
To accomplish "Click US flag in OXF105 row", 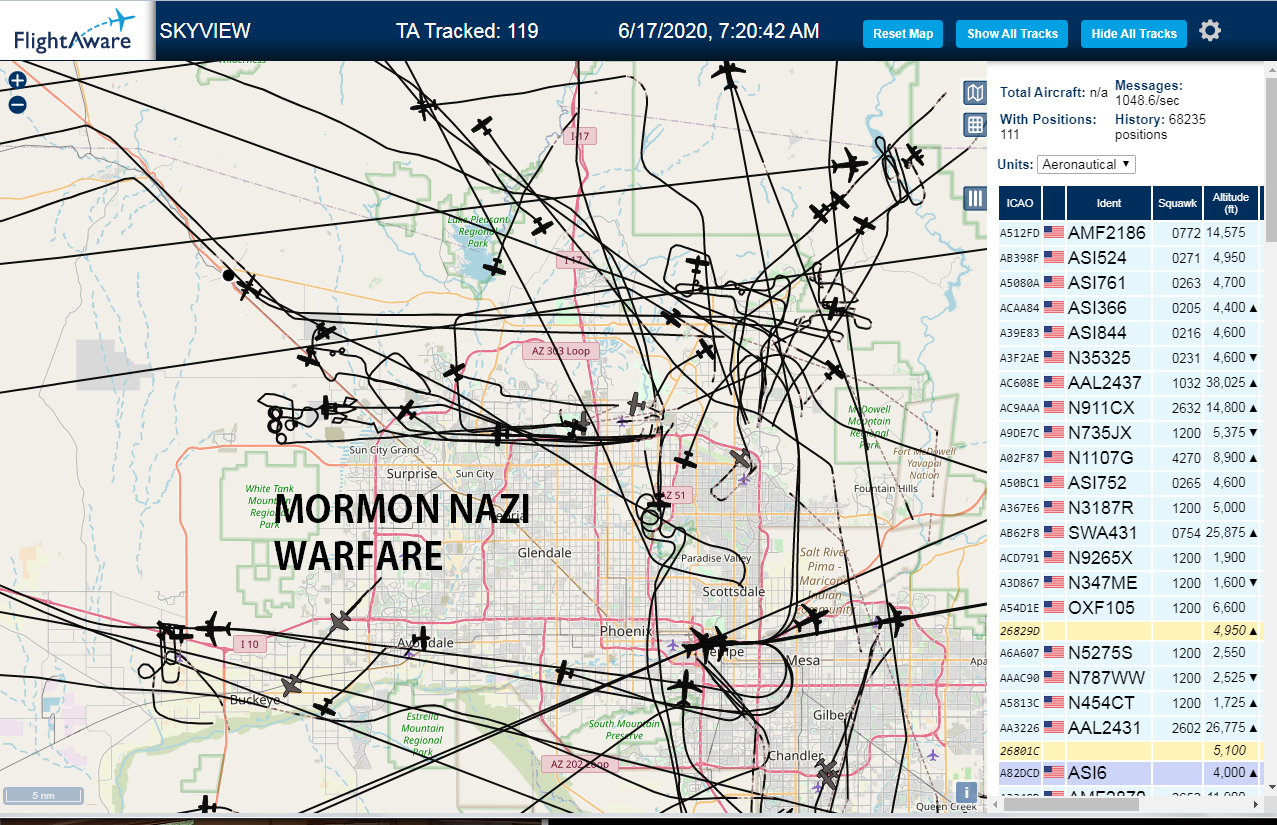I will click(1054, 608).
